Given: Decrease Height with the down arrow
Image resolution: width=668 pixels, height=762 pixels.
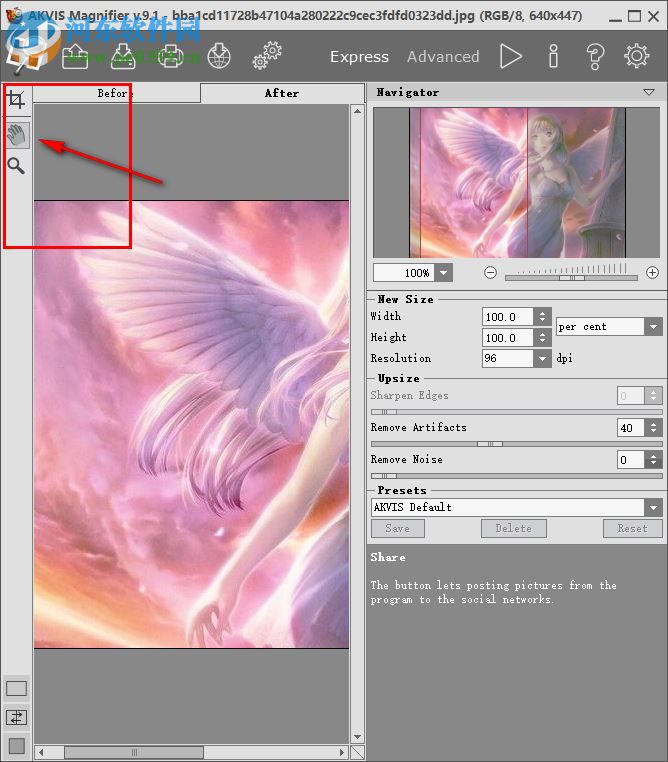Looking at the screenshot, I should pos(542,342).
